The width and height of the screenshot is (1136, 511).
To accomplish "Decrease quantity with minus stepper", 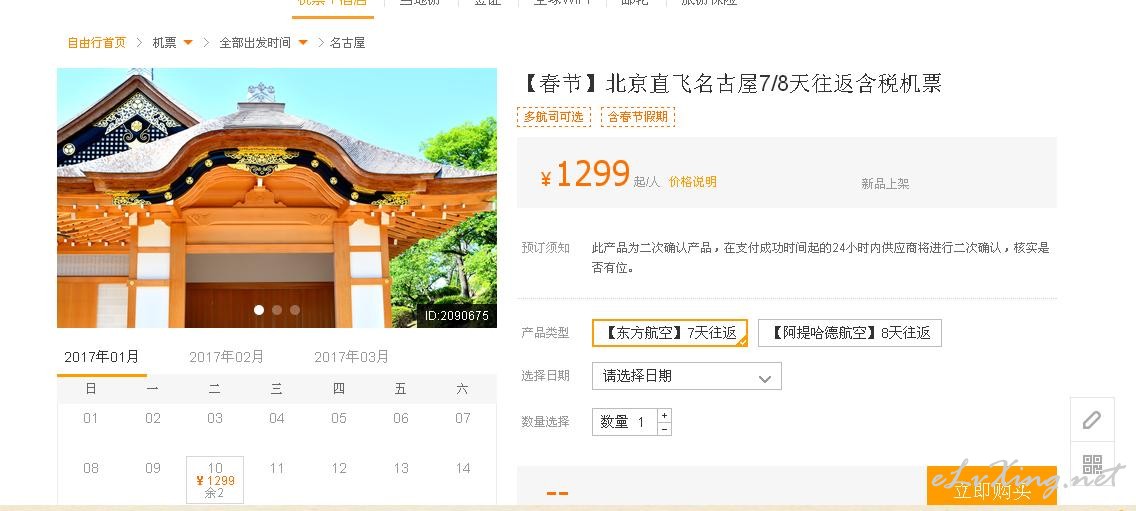I will (x=664, y=429).
